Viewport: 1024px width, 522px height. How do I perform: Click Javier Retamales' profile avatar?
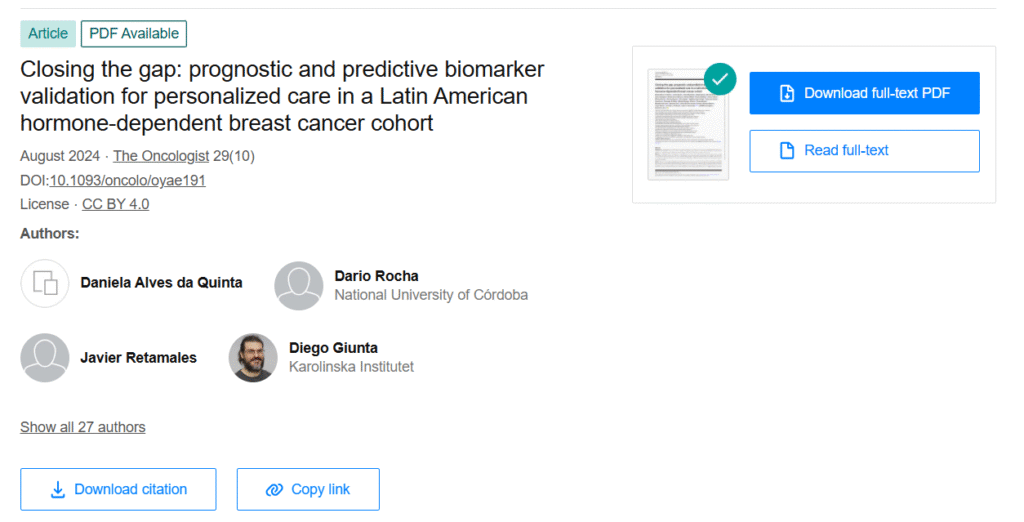click(x=45, y=357)
